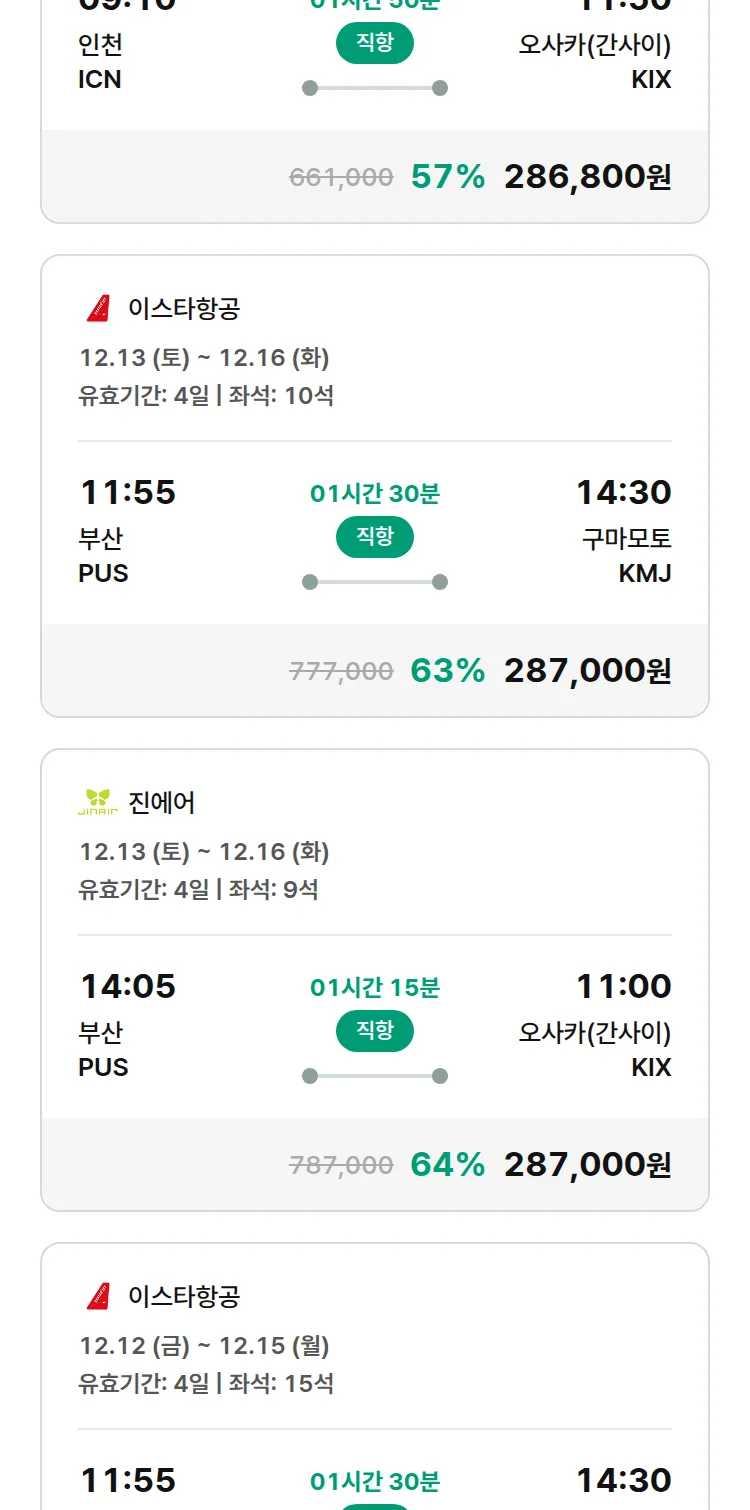Viewport: 750px width, 1510px height.
Task: Click the 부산 PUS departure on Jin Air card
Action: [x=103, y=1049]
